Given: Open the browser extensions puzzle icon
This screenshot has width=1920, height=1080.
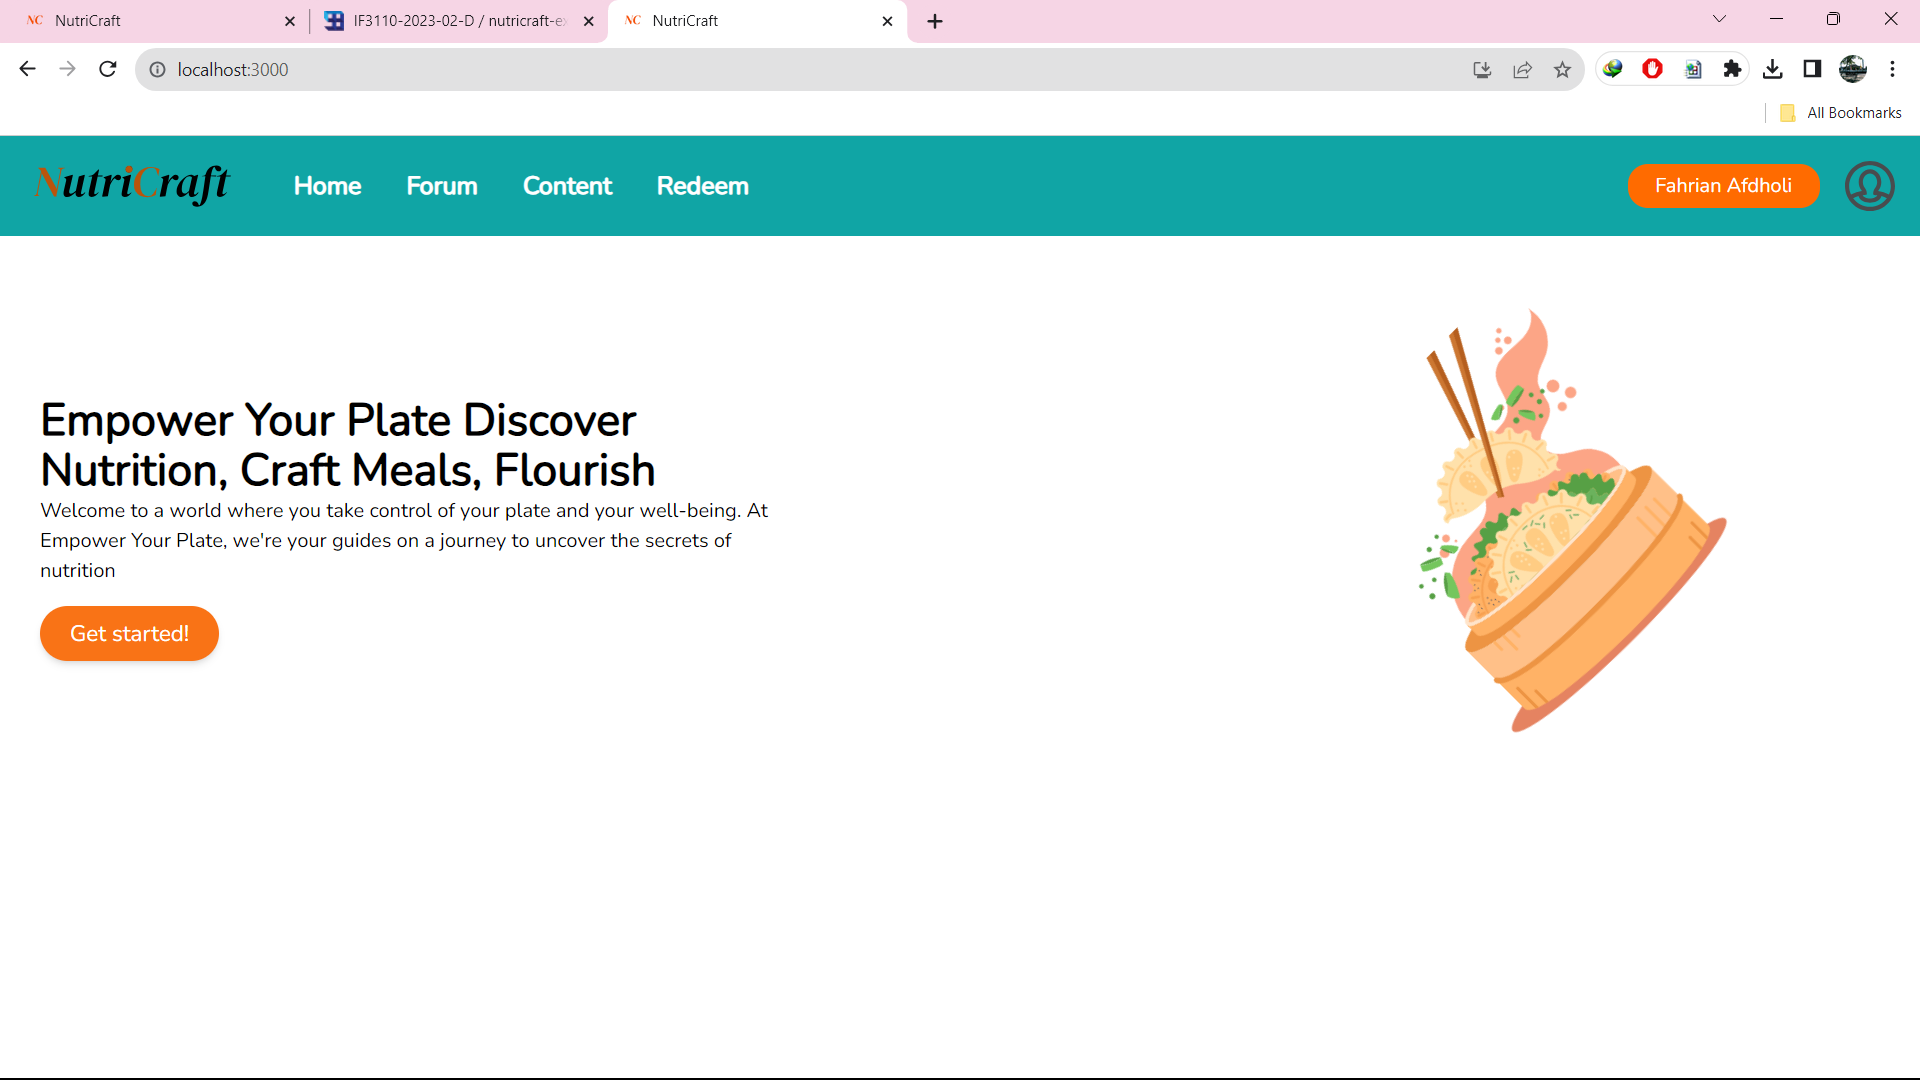Looking at the screenshot, I should pyautogui.click(x=1732, y=69).
